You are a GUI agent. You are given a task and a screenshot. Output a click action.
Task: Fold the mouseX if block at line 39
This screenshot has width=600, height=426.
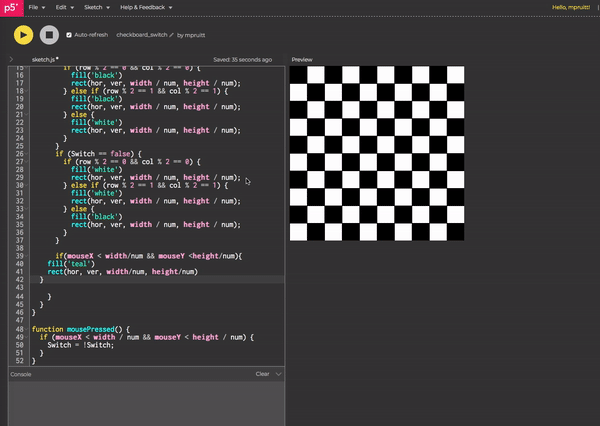(x=27, y=256)
